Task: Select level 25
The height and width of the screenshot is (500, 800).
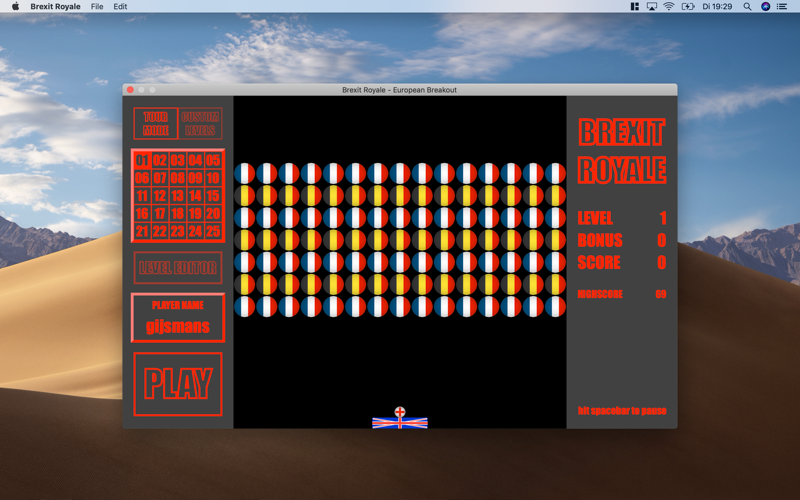Action: coord(213,231)
